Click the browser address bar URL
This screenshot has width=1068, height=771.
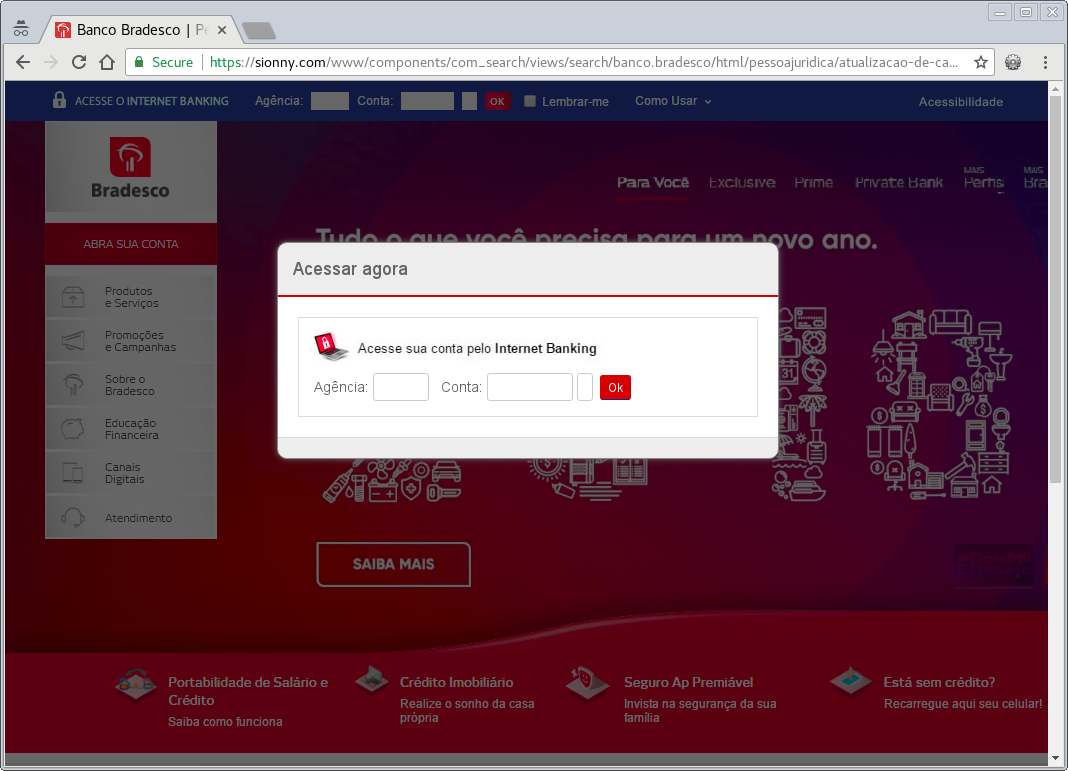click(583, 63)
